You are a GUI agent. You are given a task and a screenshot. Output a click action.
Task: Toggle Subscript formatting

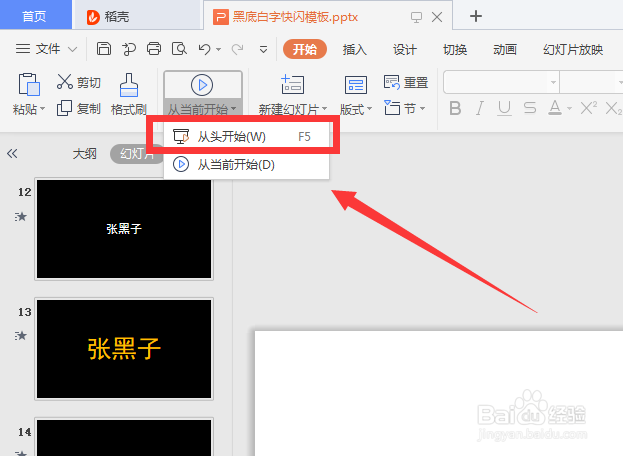pyautogui.click(x=614, y=108)
